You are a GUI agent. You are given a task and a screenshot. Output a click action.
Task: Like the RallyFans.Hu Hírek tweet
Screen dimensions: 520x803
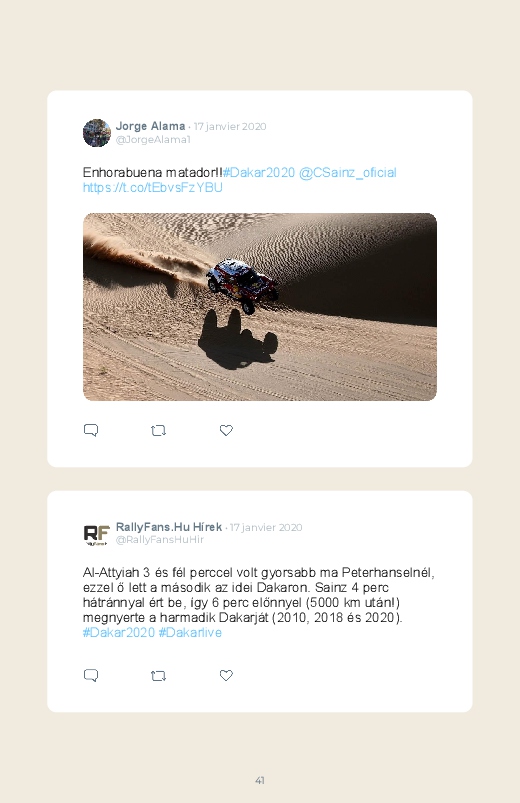(x=226, y=675)
